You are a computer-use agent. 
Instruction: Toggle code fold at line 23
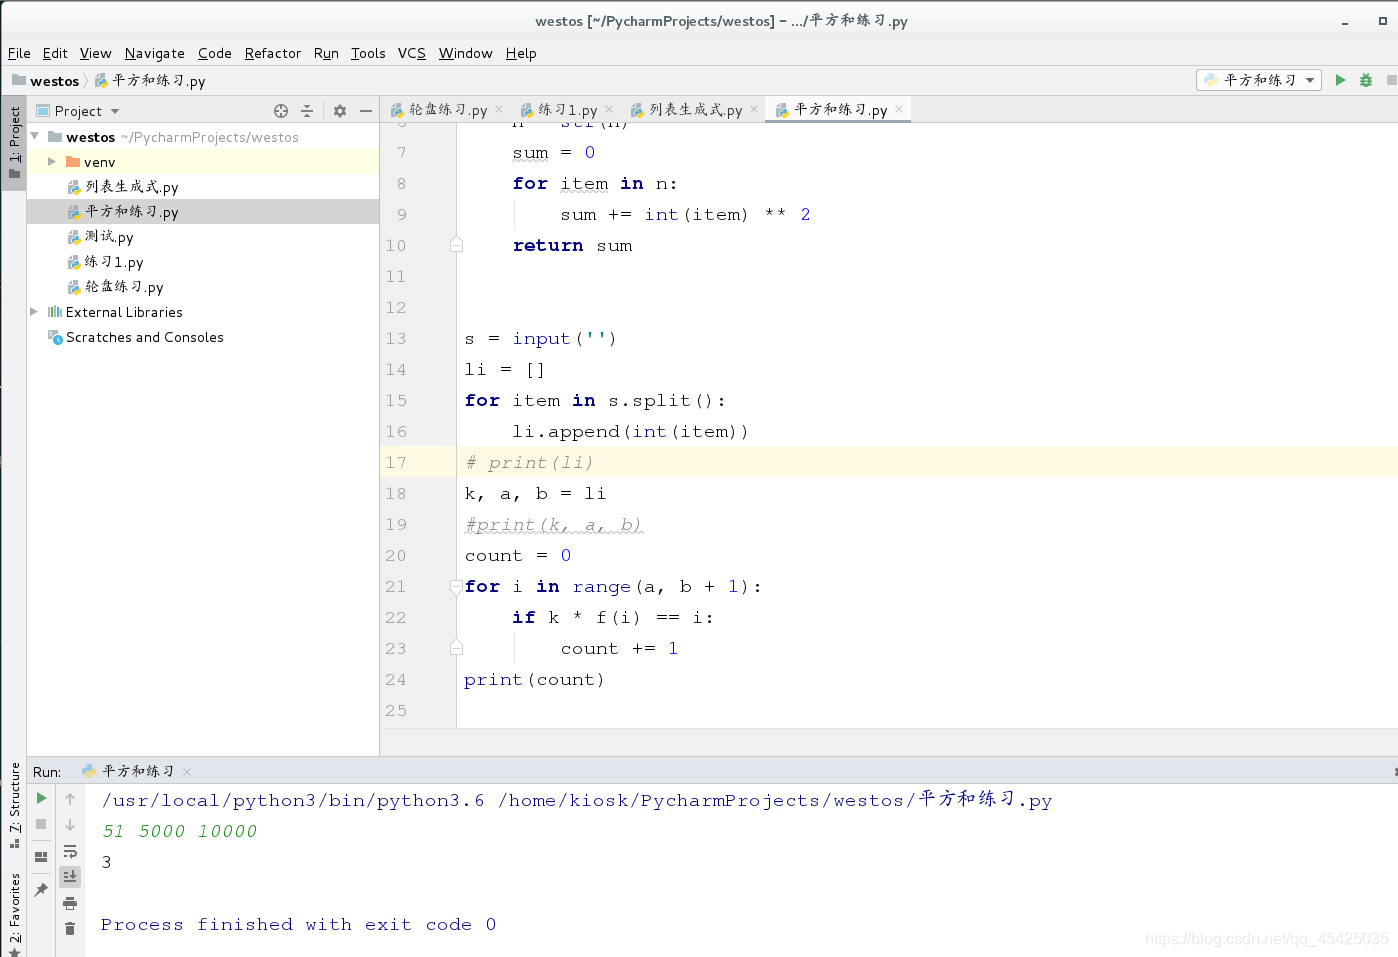pos(456,648)
